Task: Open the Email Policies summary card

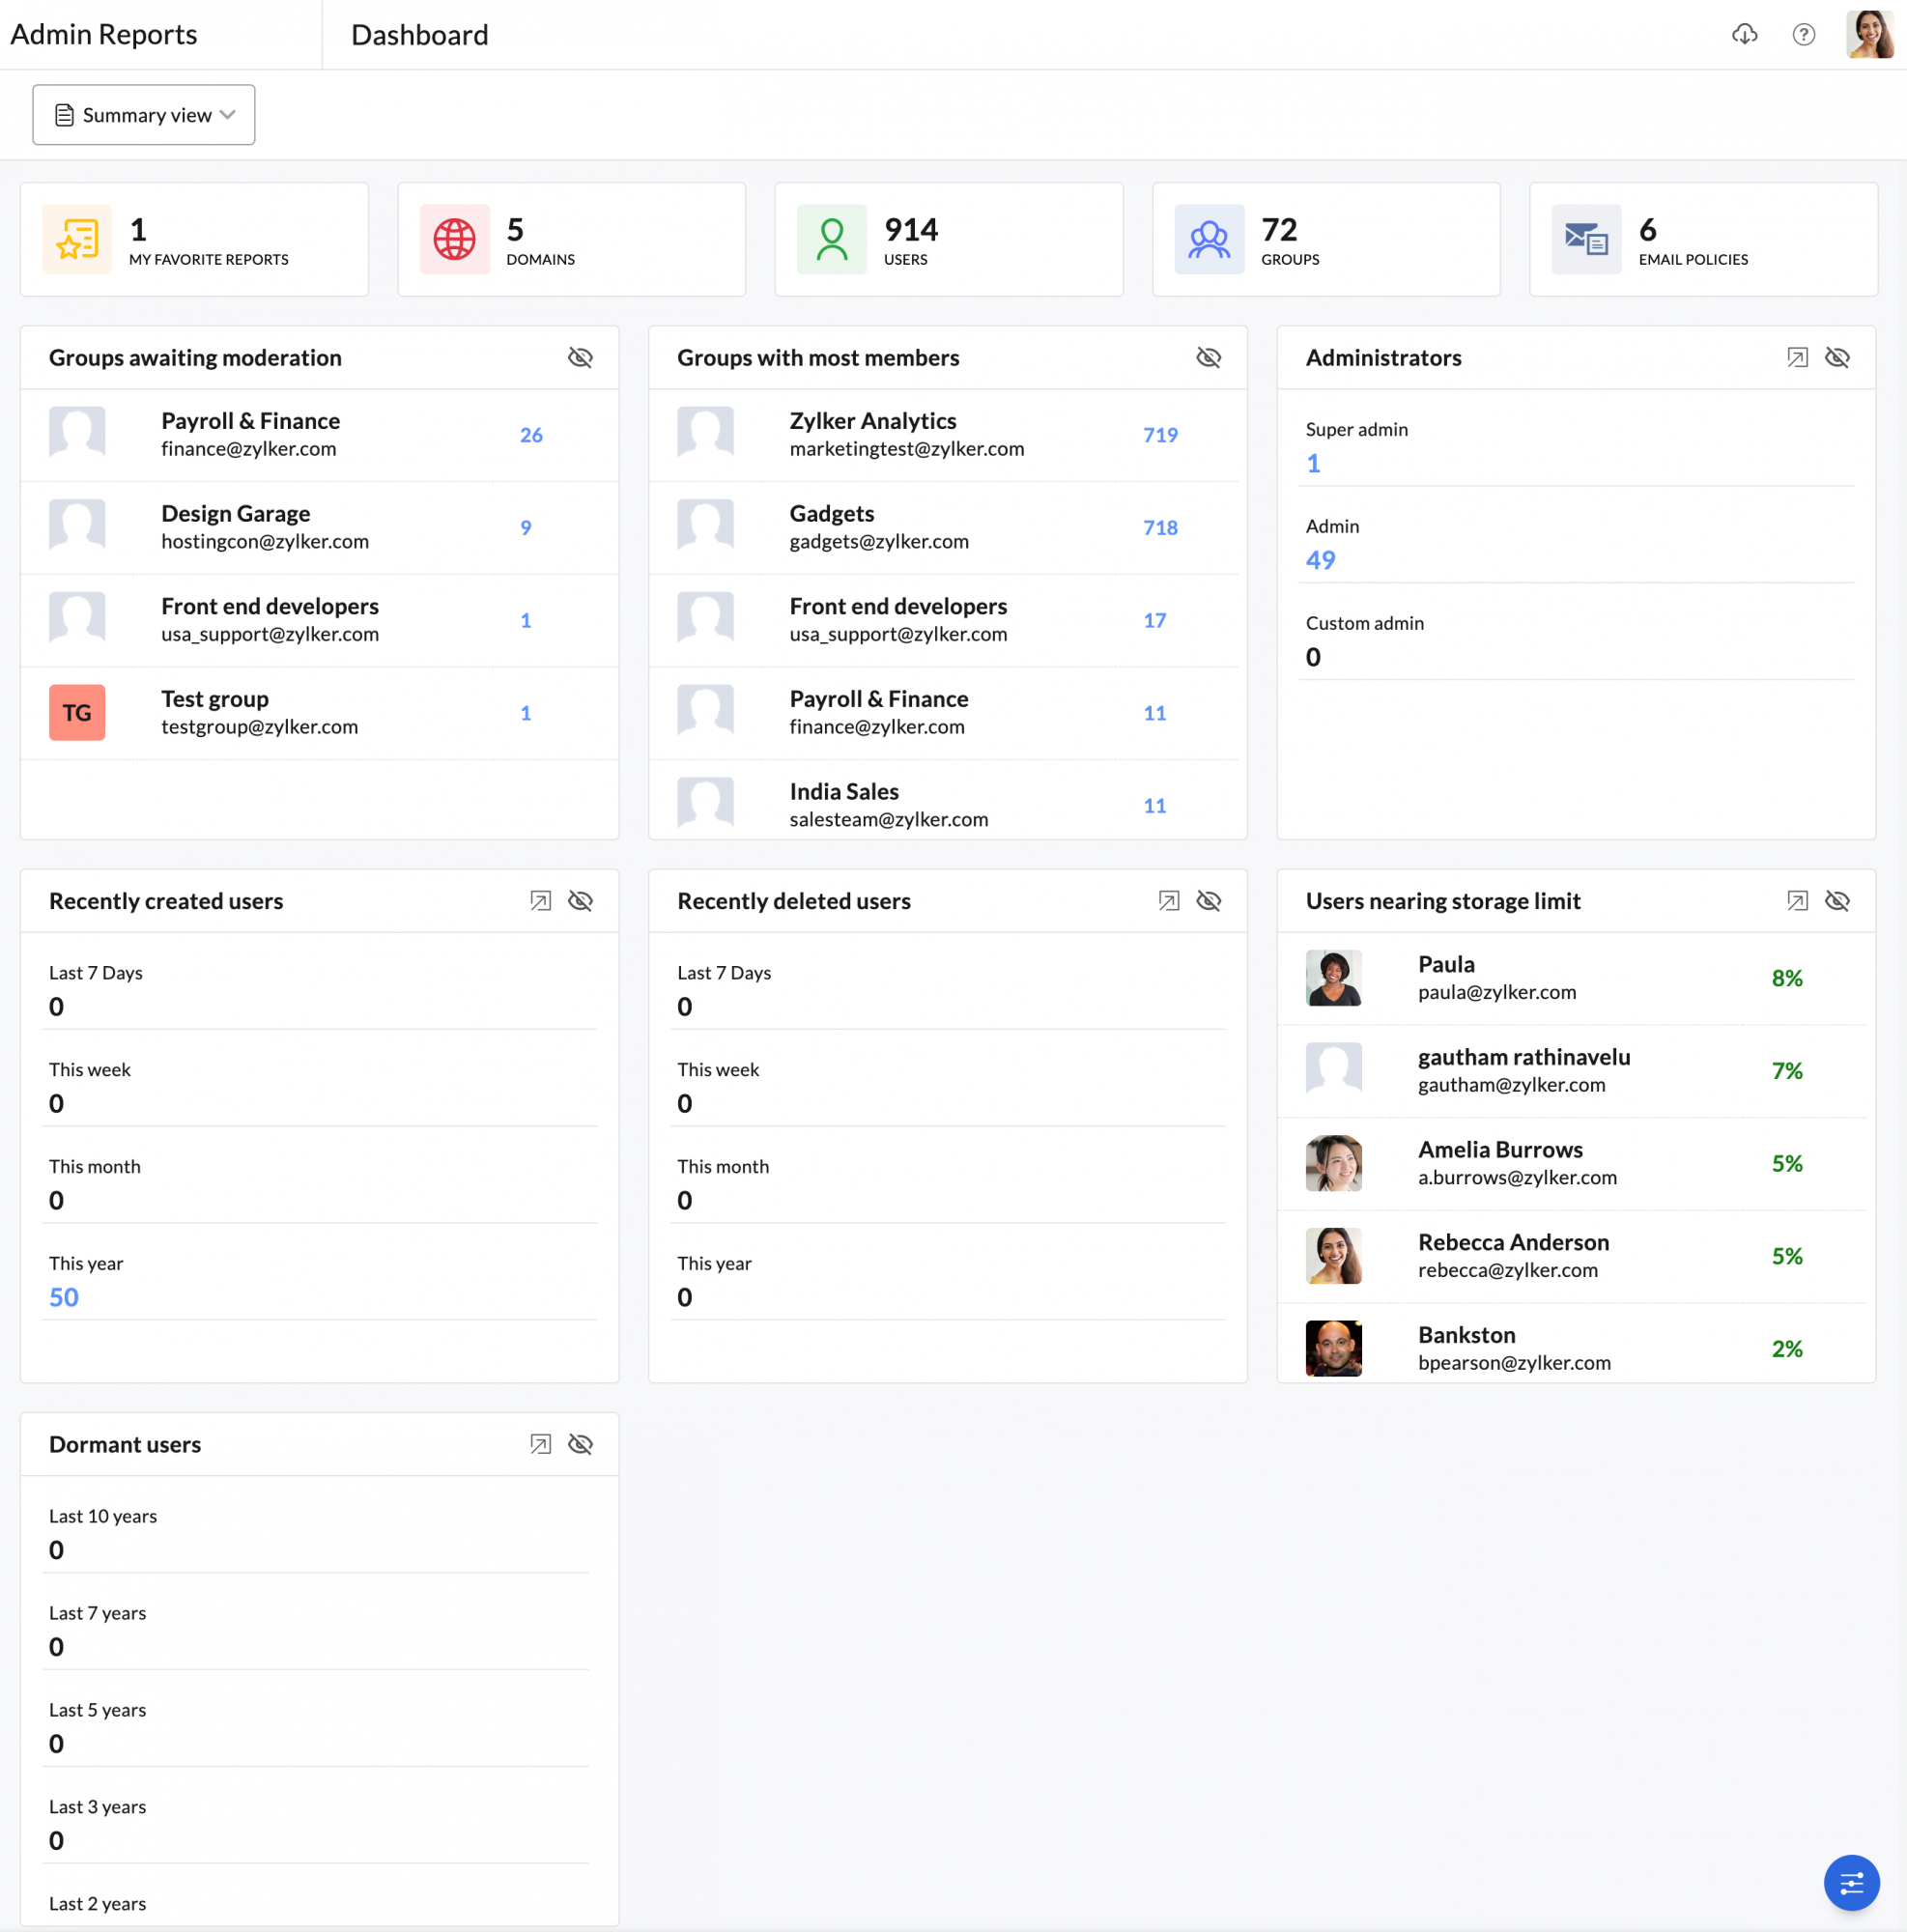Action: 1702,240
